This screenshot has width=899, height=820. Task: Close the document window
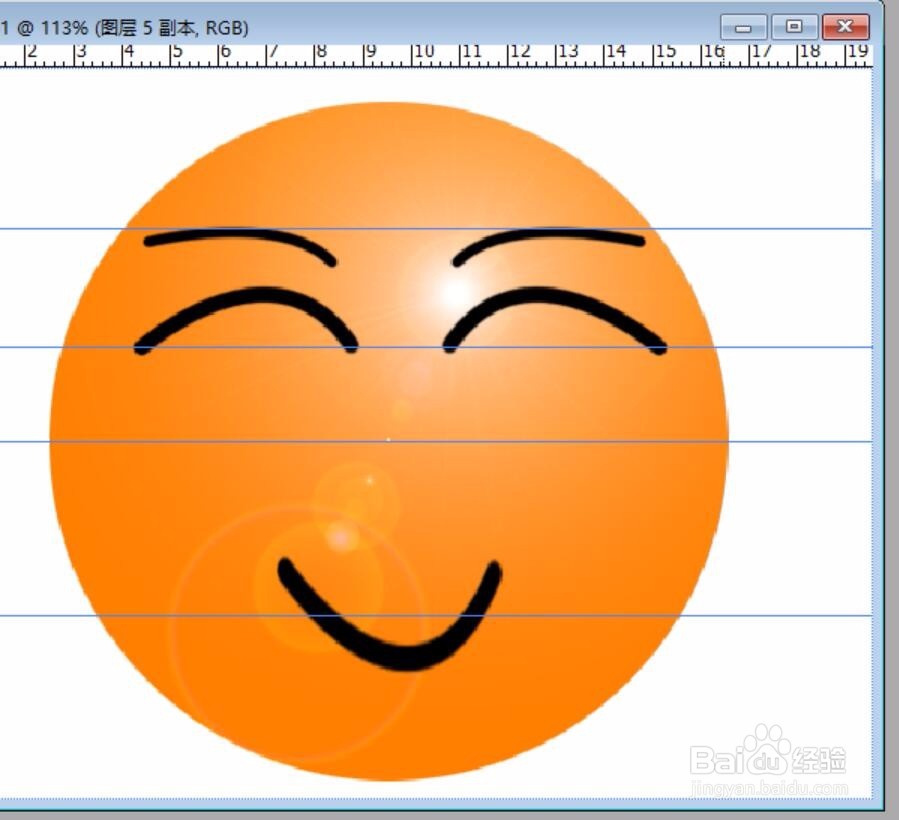845,27
